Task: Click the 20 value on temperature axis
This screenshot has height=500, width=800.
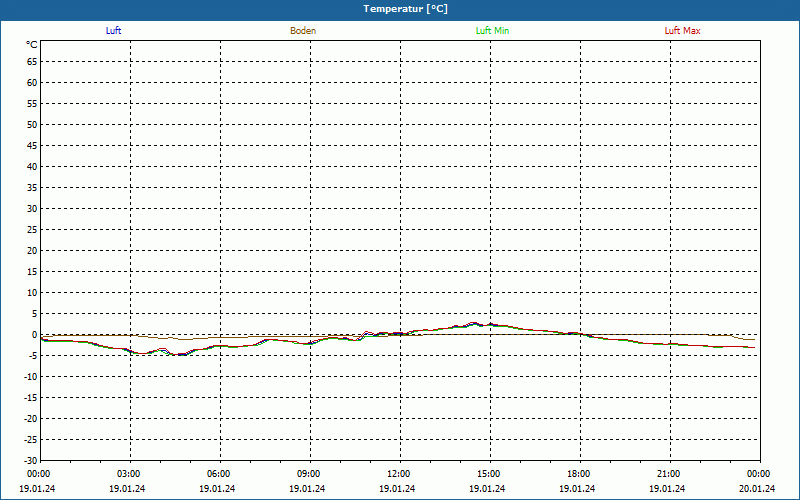Action: (32, 251)
